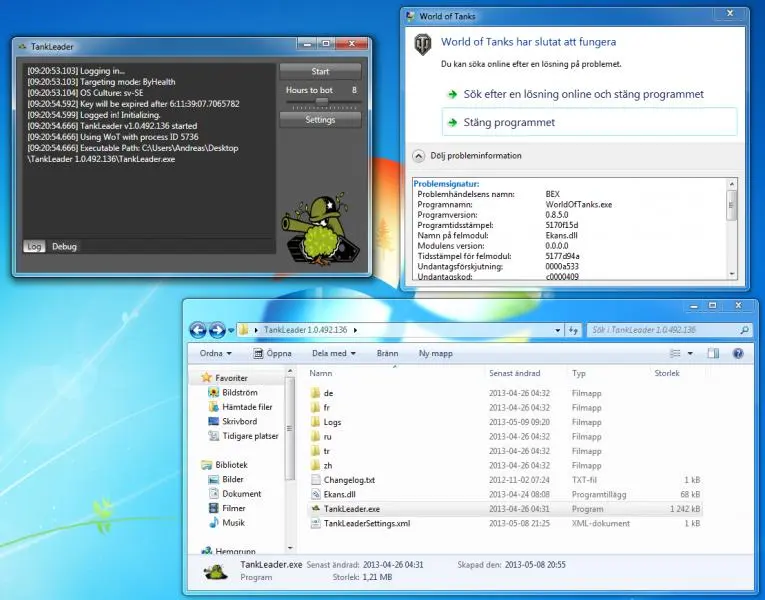Open TankLeader Settings button
Image resolution: width=765 pixels, height=600 pixels.
(x=320, y=120)
